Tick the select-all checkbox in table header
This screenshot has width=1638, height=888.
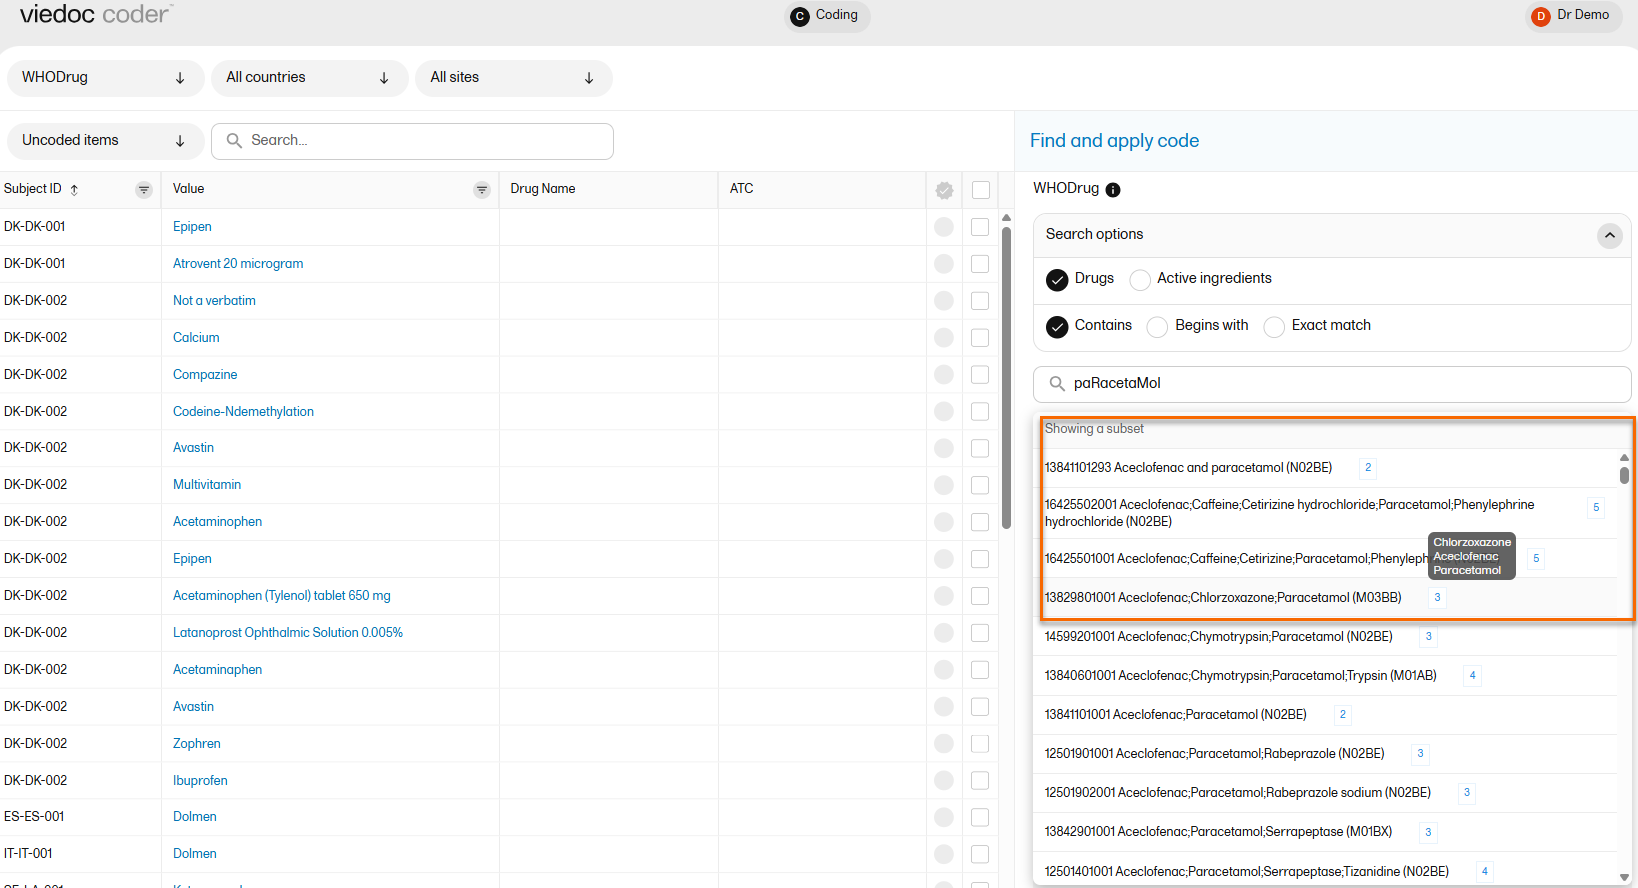click(x=981, y=190)
